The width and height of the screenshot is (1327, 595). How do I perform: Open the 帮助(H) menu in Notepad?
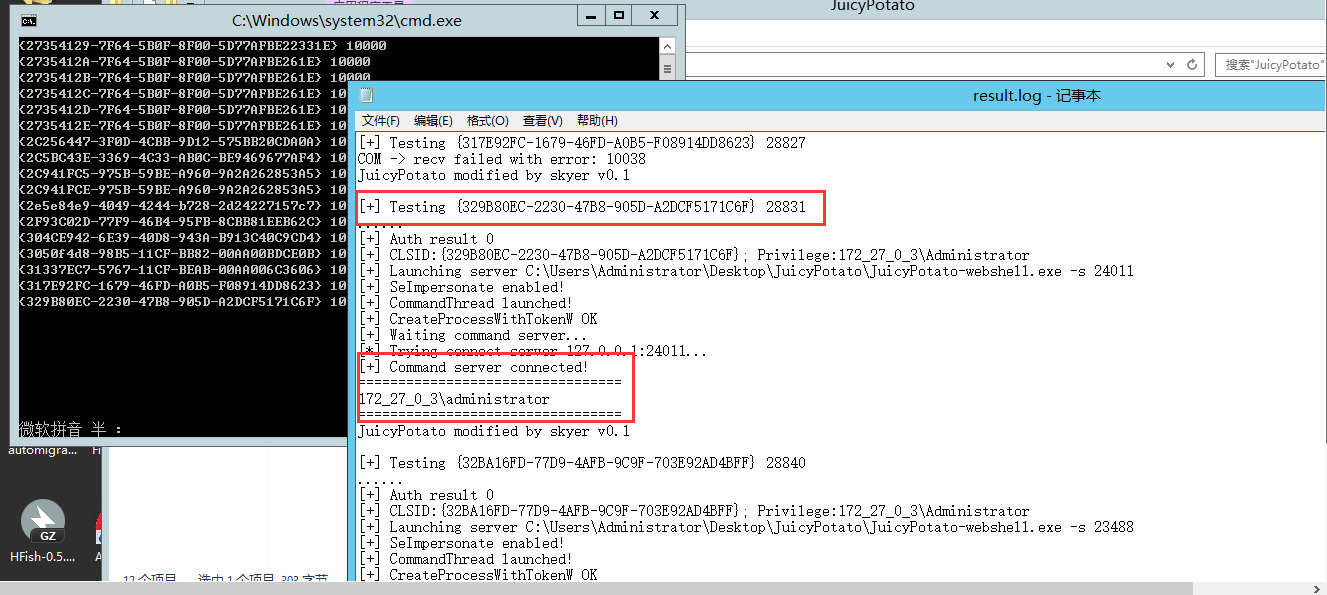point(597,121)
